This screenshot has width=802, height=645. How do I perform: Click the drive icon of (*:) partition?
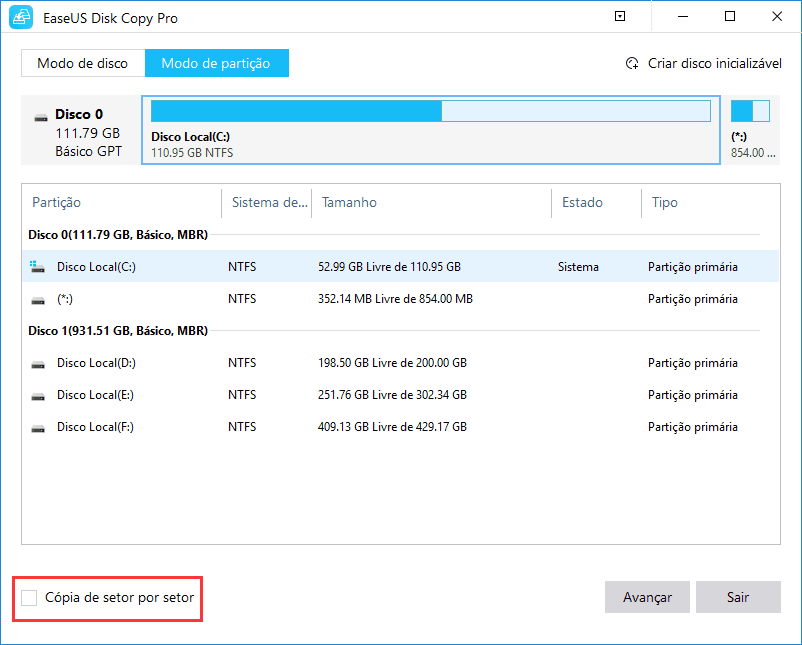point(38,300)
